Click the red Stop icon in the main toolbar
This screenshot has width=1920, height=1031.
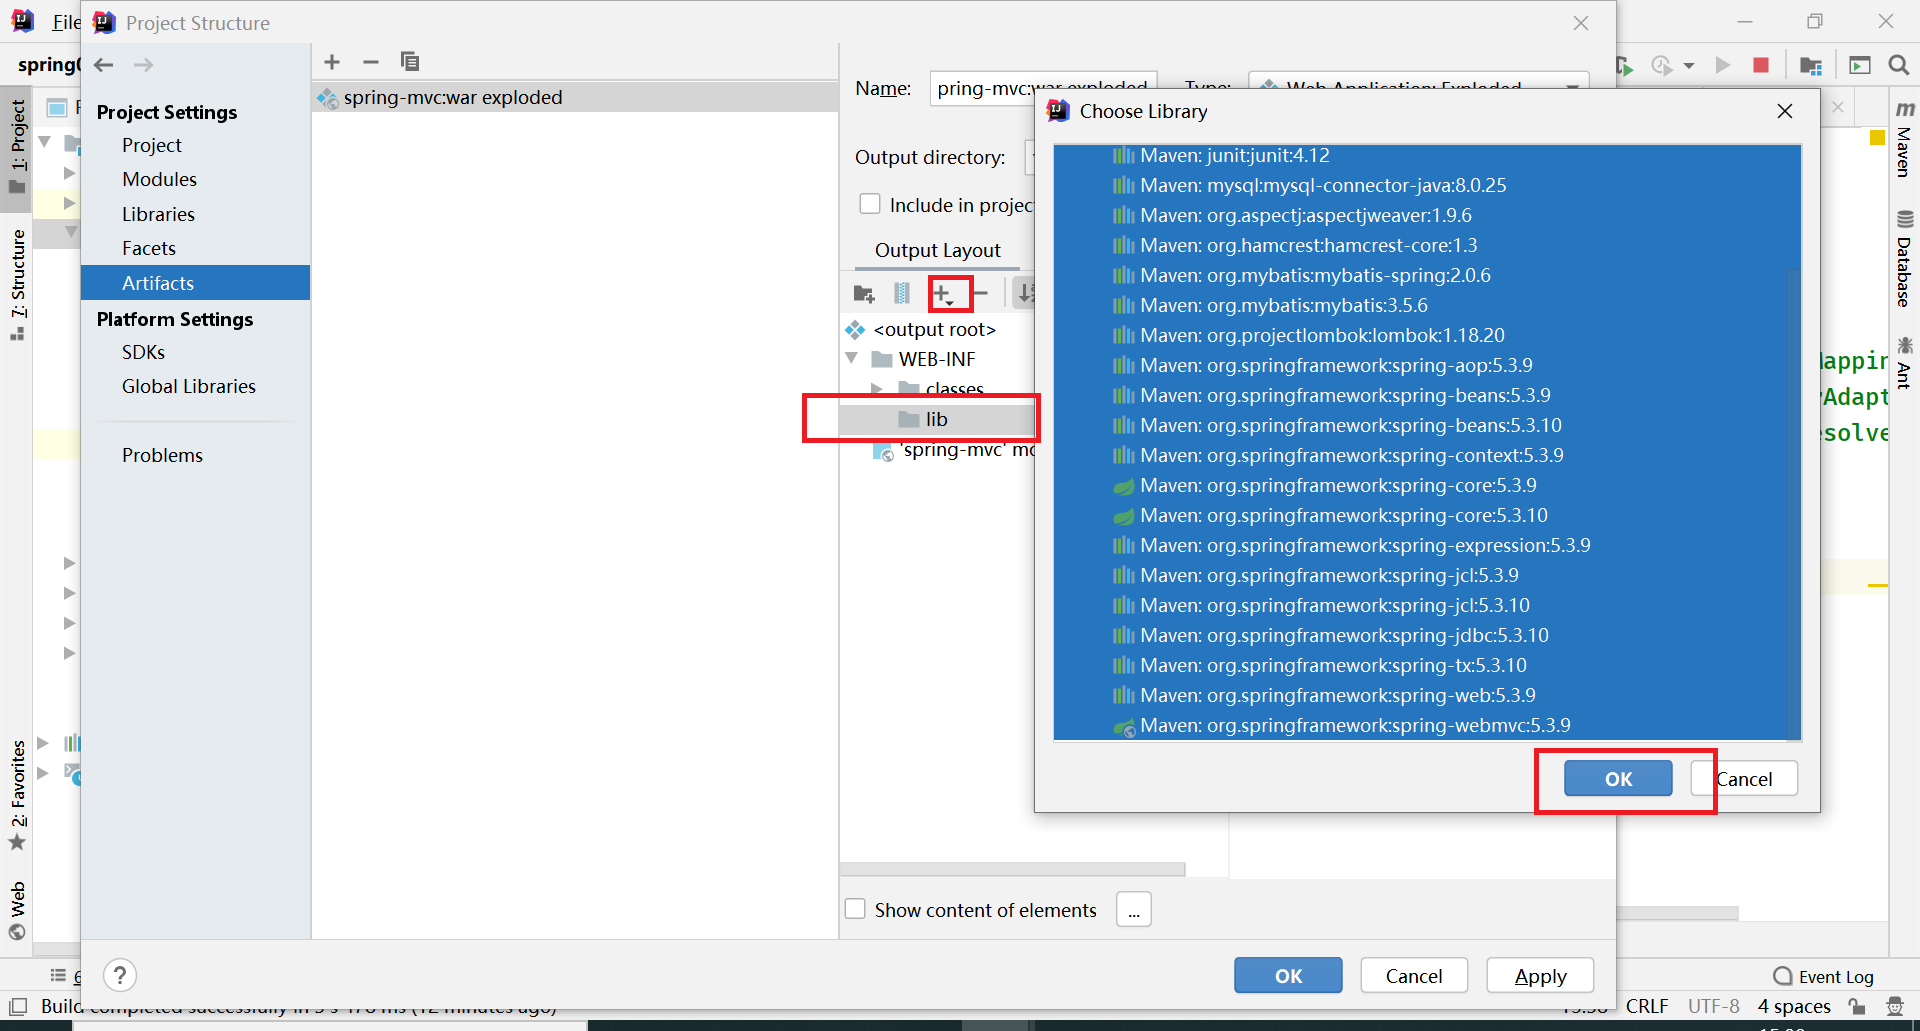point(1761,65)
